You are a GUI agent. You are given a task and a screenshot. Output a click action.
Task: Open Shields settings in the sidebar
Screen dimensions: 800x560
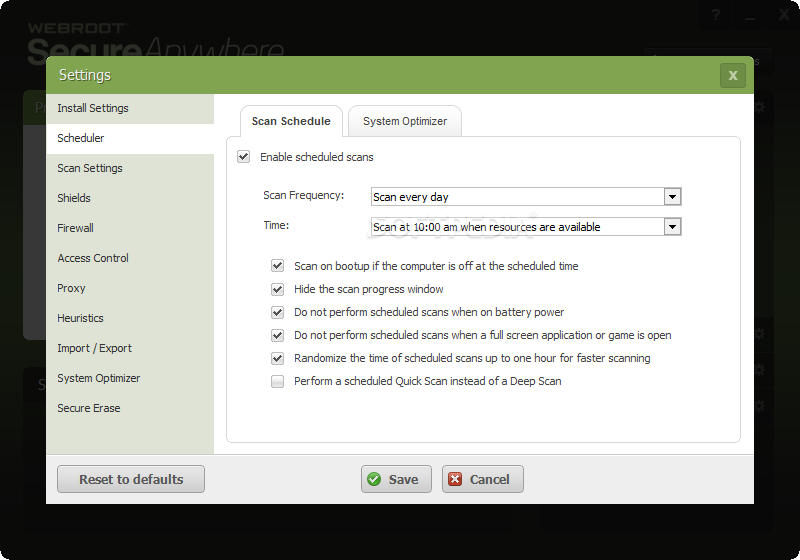(130, 198)
